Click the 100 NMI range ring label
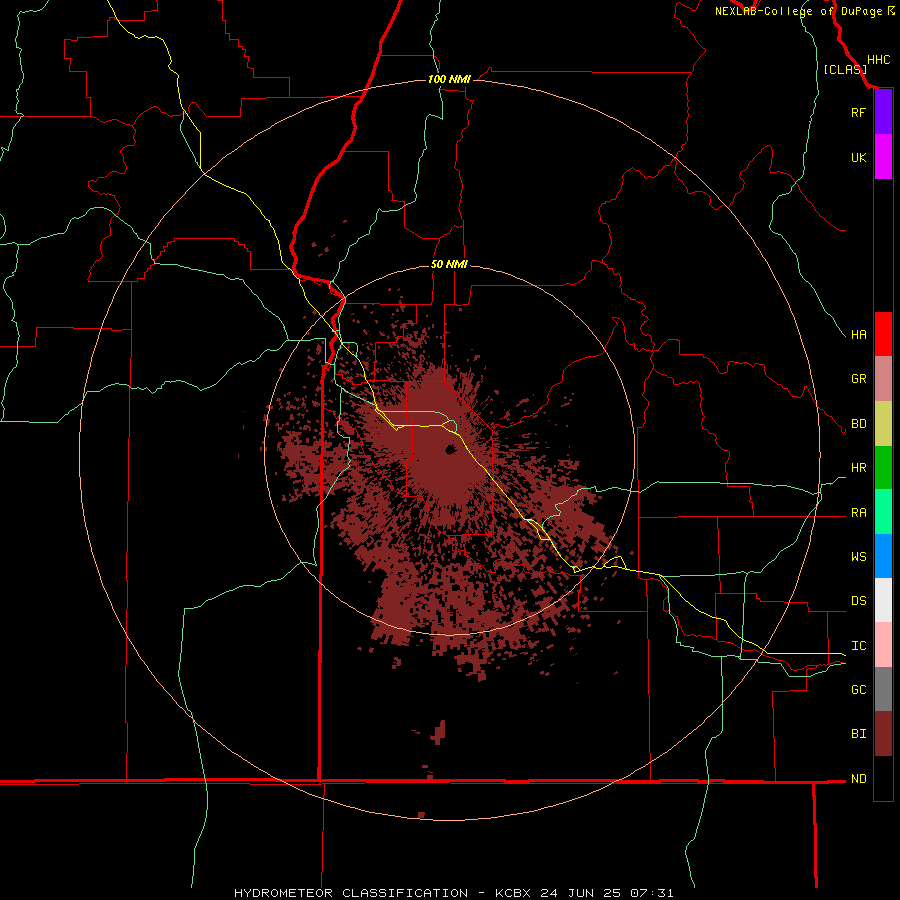The height and width of the screenshot is (900, 900). click(449, 79)
